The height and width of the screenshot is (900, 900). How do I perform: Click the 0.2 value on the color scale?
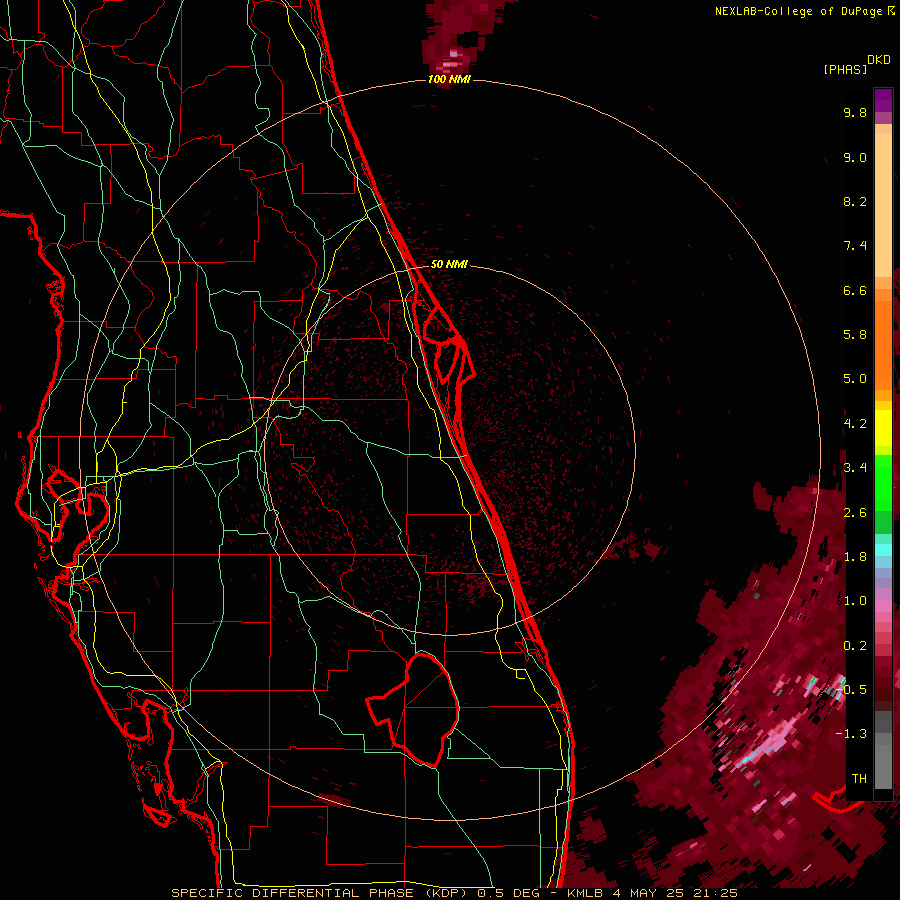point(855,646)
